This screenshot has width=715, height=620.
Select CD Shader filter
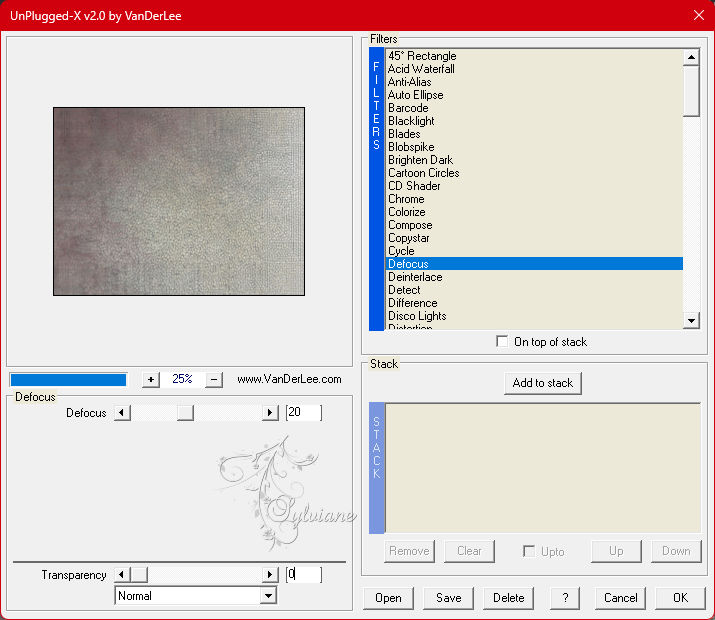534,186
